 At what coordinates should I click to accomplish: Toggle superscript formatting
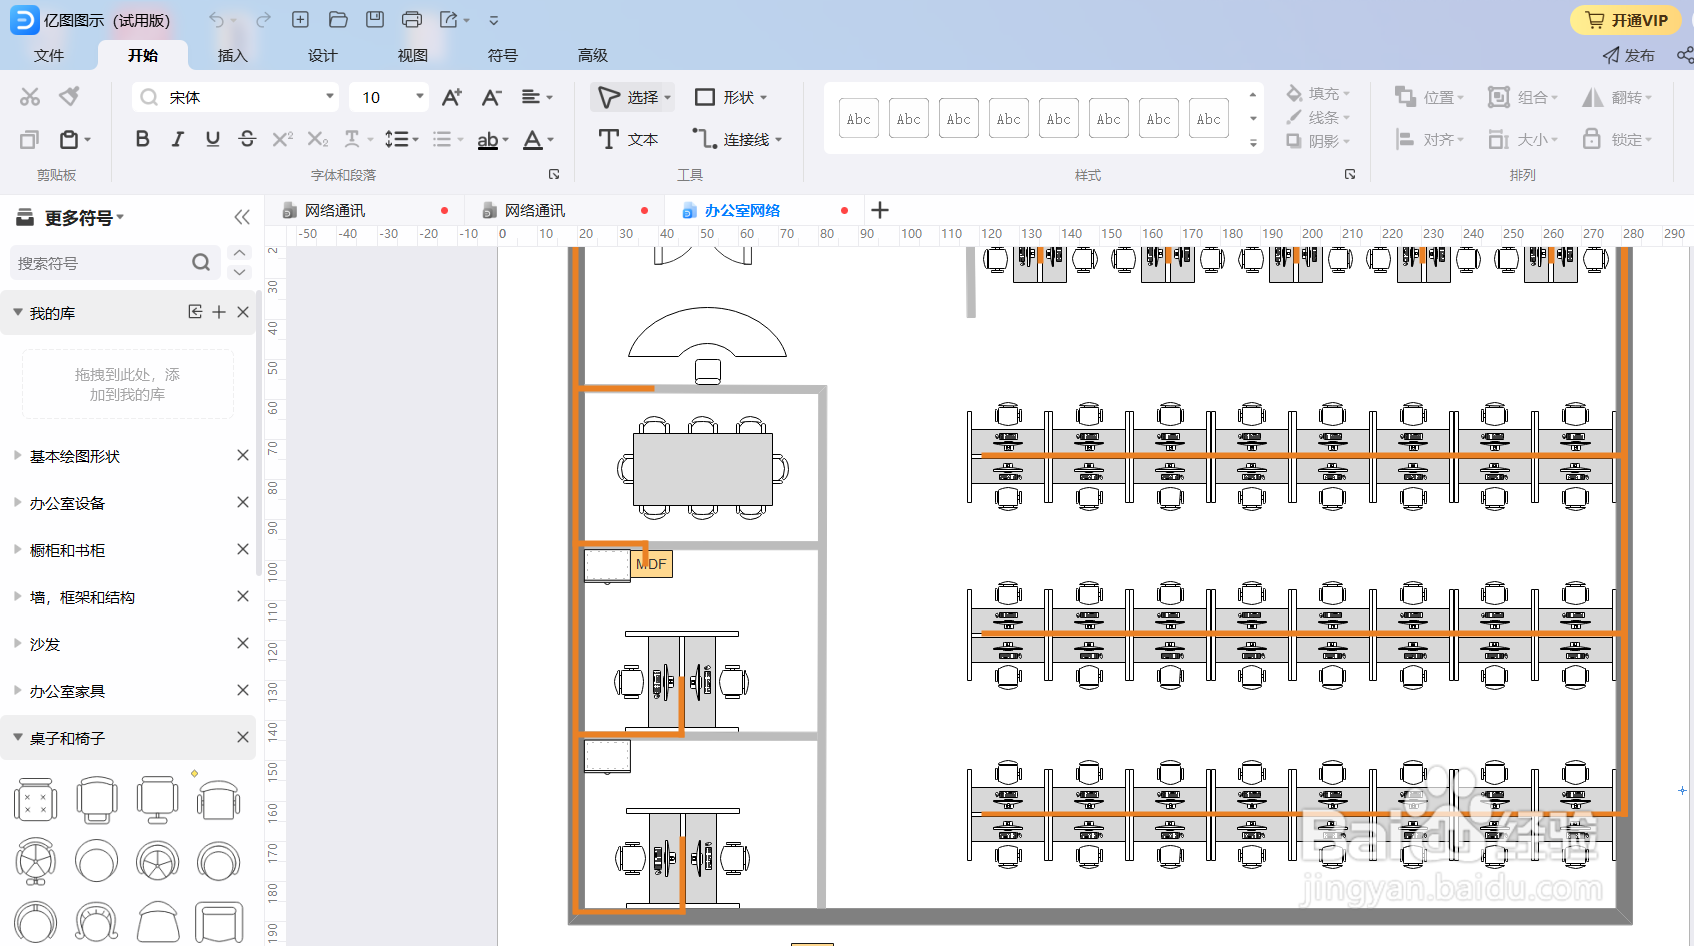tap(283, 139)
